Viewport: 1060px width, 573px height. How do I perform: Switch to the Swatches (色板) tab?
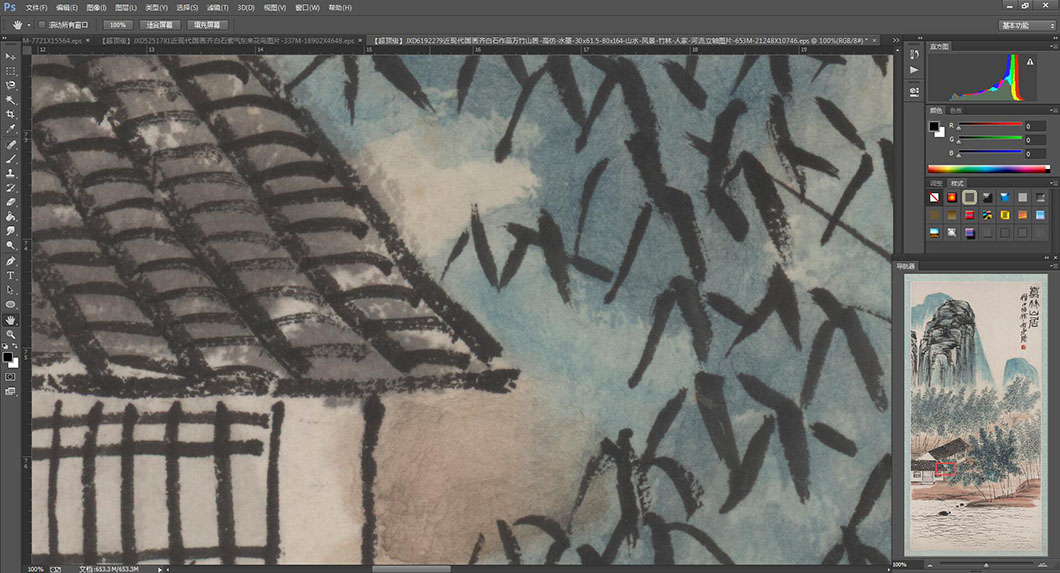(x=956, y=110)
